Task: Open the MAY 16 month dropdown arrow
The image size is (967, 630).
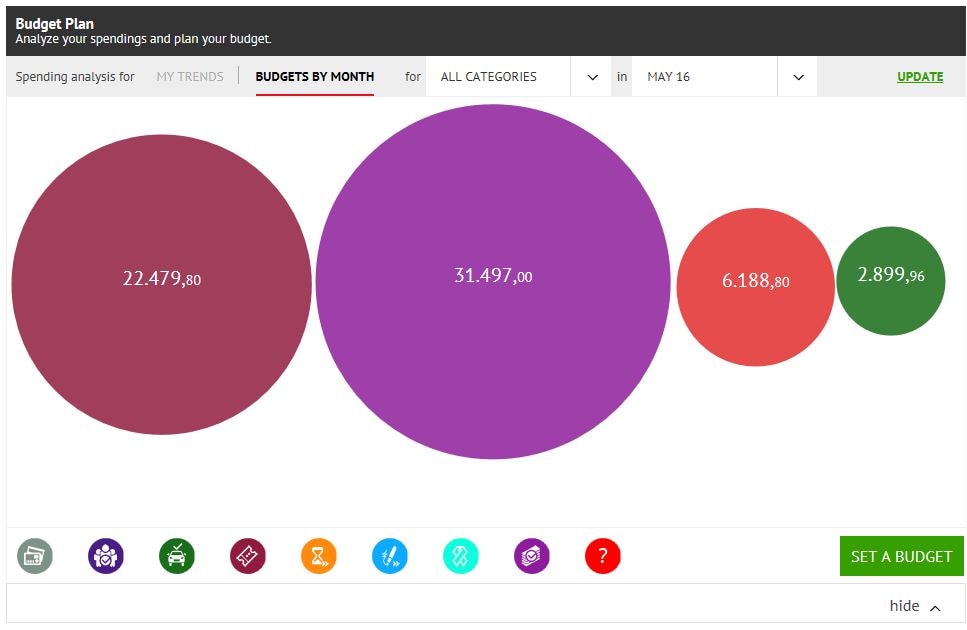Action: (x=798, y=77)
